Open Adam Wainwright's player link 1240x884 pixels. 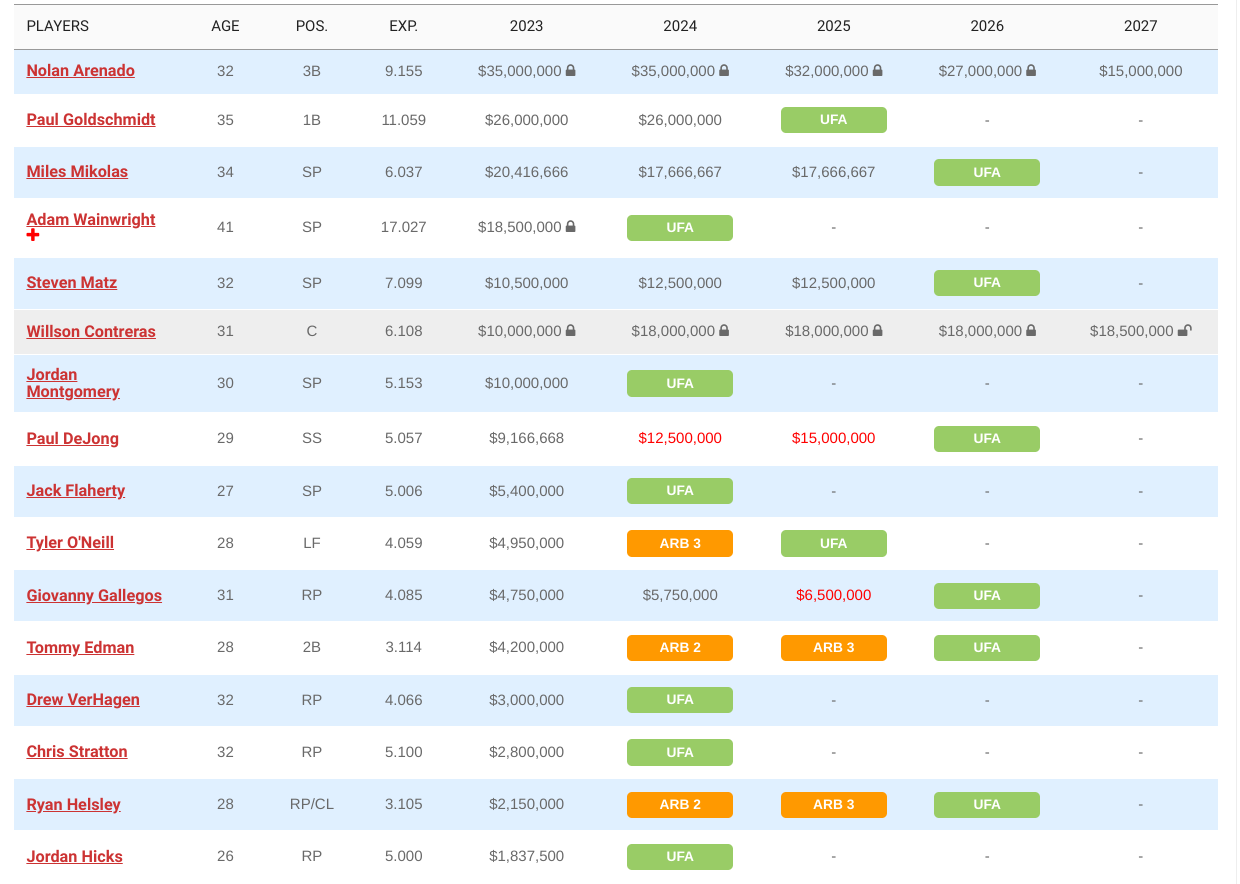click(91, 219)
